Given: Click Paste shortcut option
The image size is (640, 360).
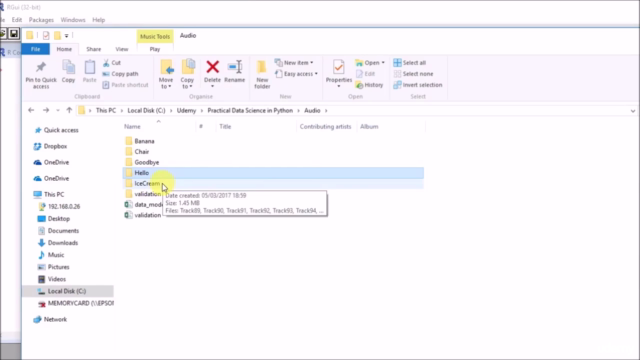Looking at the screenshot, I should [125, 85].
